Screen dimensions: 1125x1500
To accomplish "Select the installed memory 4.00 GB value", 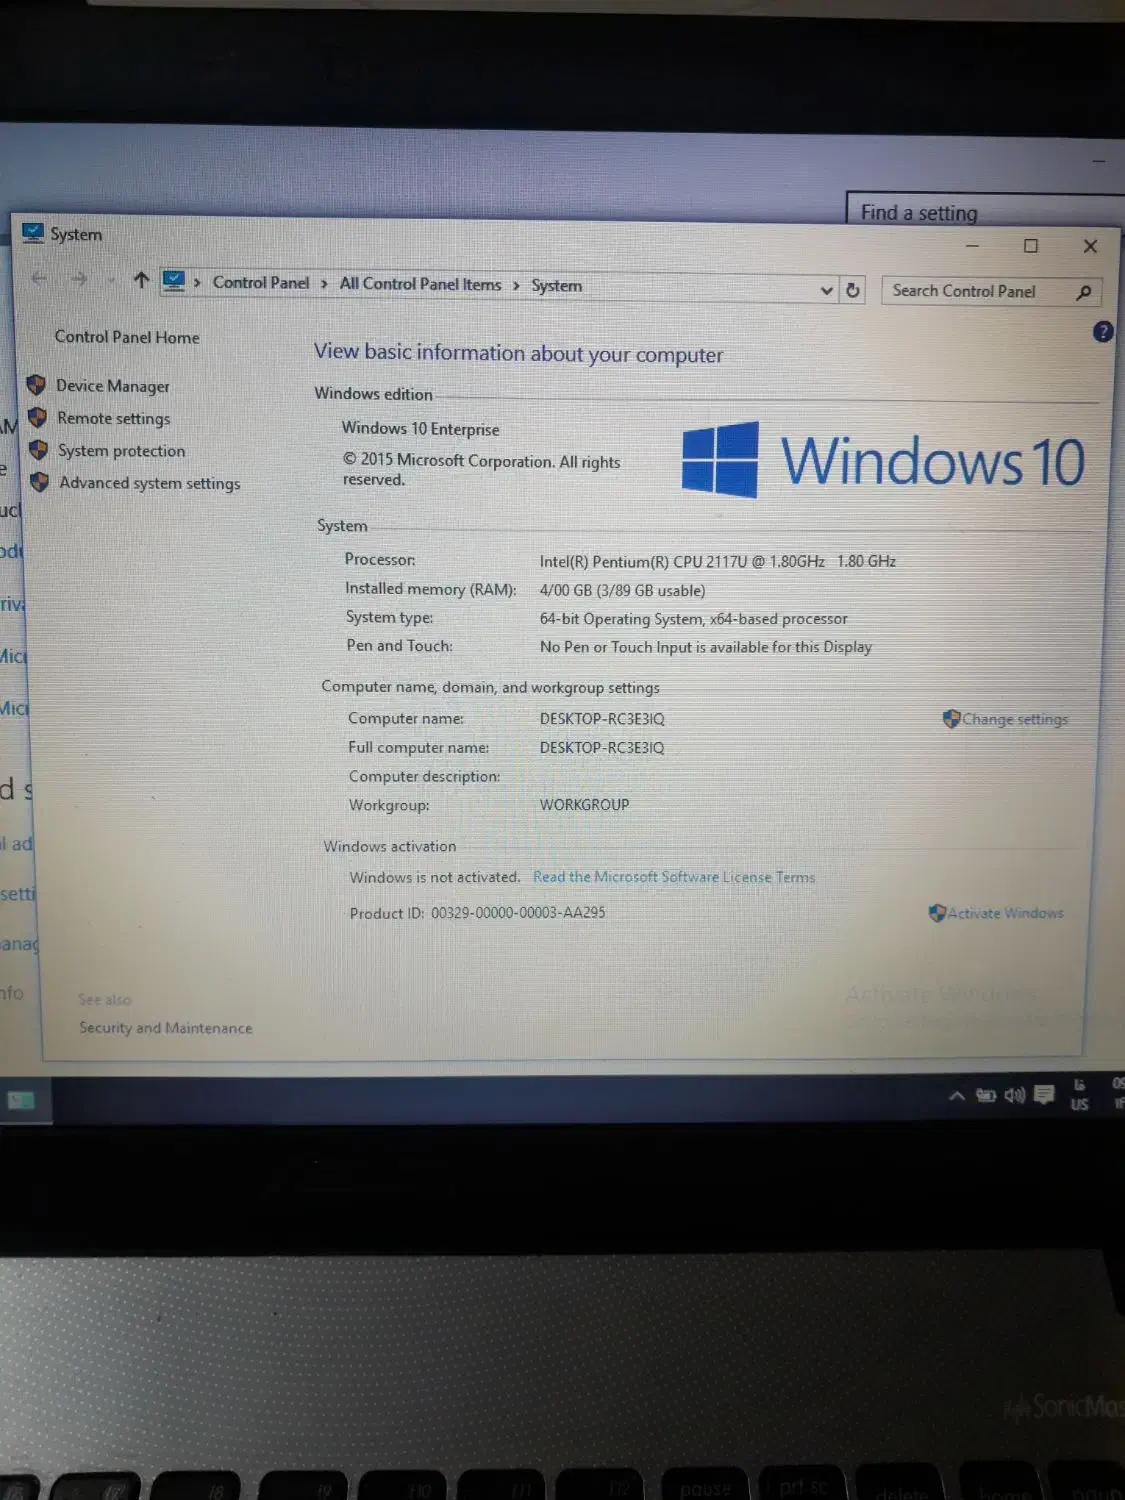I will (622, 591).
